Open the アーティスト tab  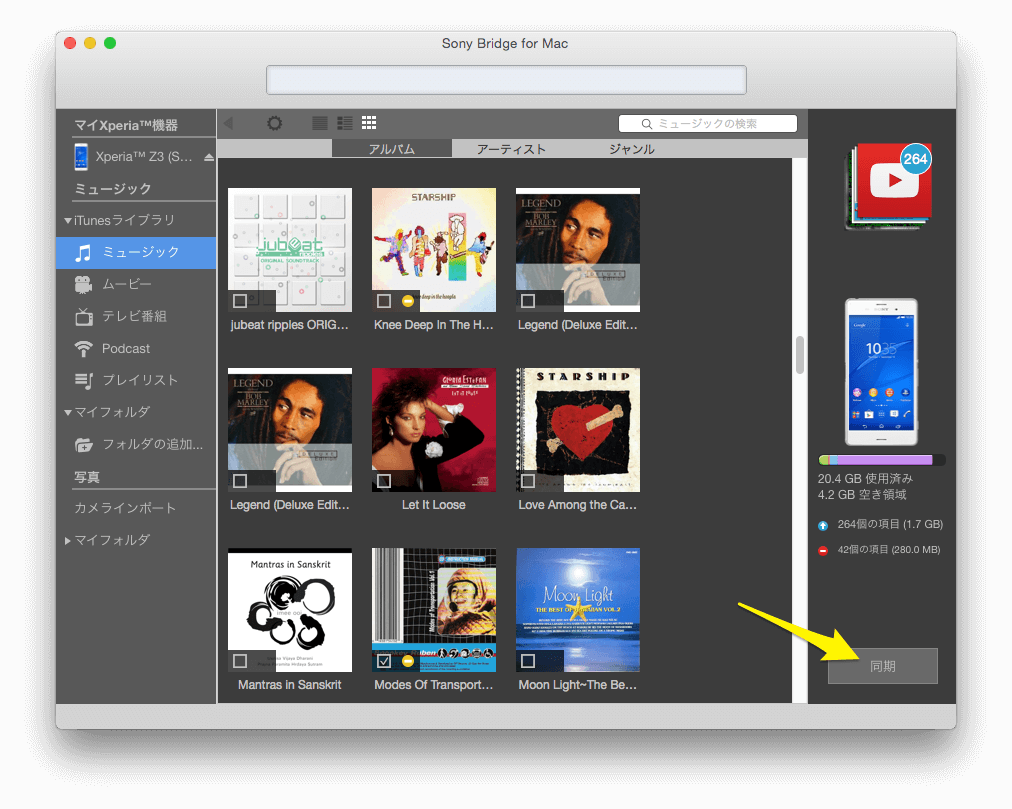click(x=511, y=148)
